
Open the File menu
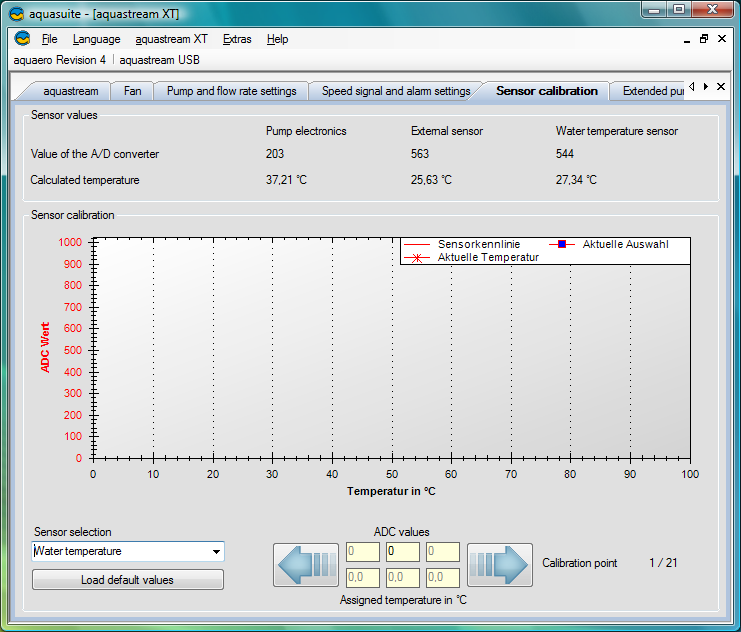50,39
